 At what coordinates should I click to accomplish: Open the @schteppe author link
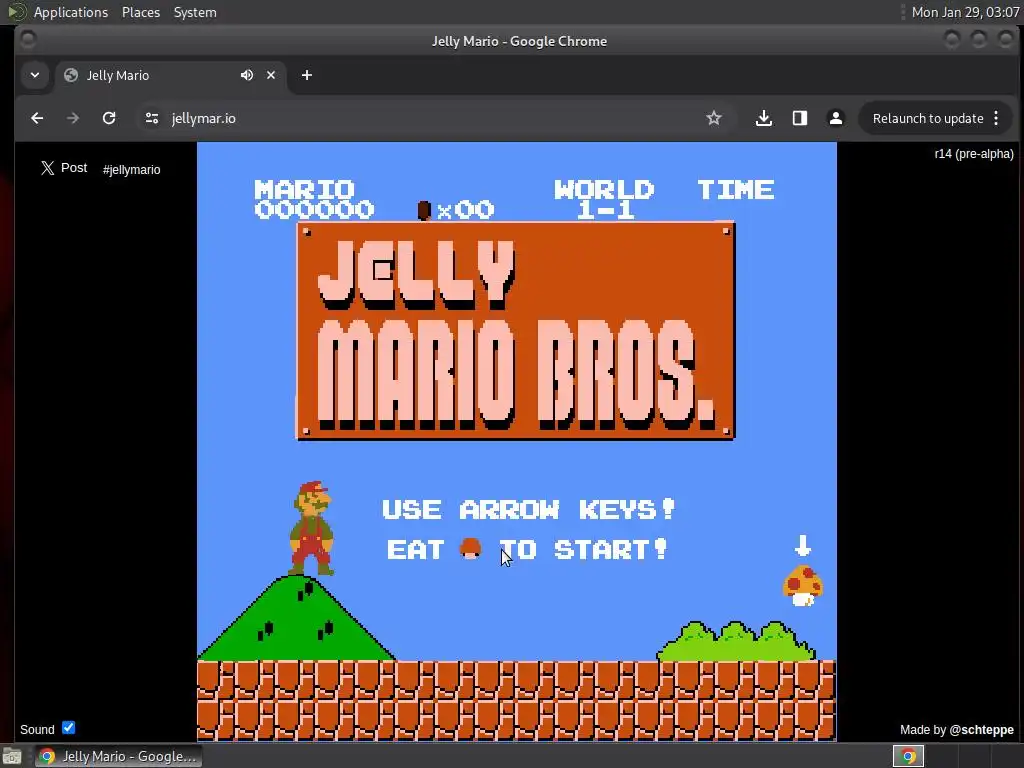click(981, 729)
